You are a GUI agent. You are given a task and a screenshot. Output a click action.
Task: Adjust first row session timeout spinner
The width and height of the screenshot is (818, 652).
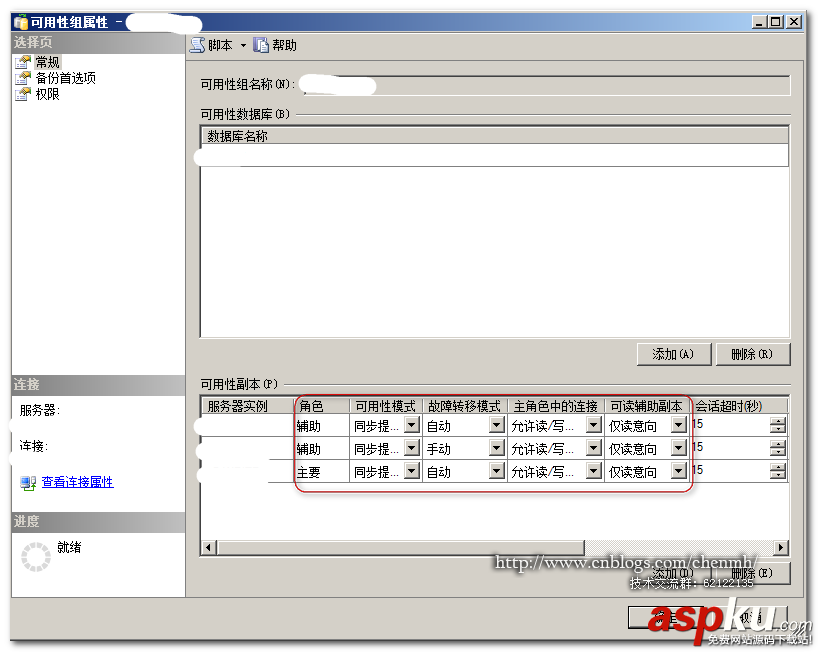click(x=778, y=425)
